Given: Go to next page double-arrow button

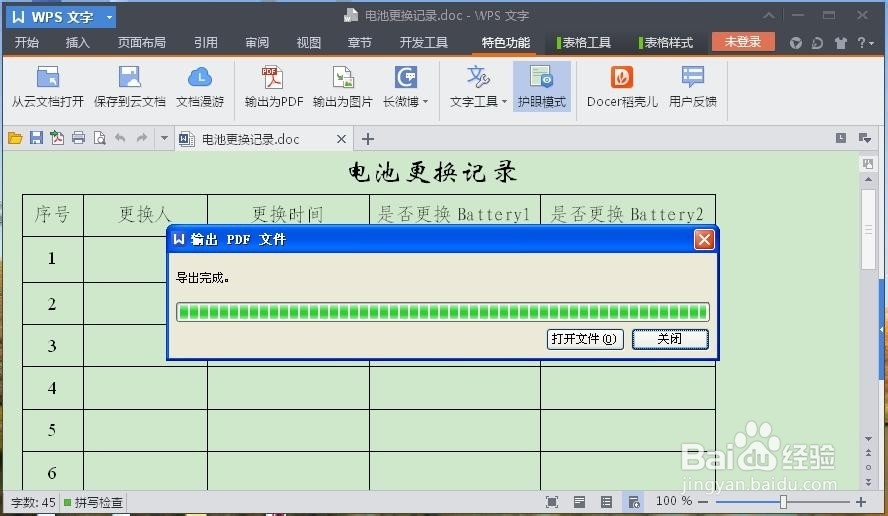Looking at the screenshot, I should click(x=868, y=482).
